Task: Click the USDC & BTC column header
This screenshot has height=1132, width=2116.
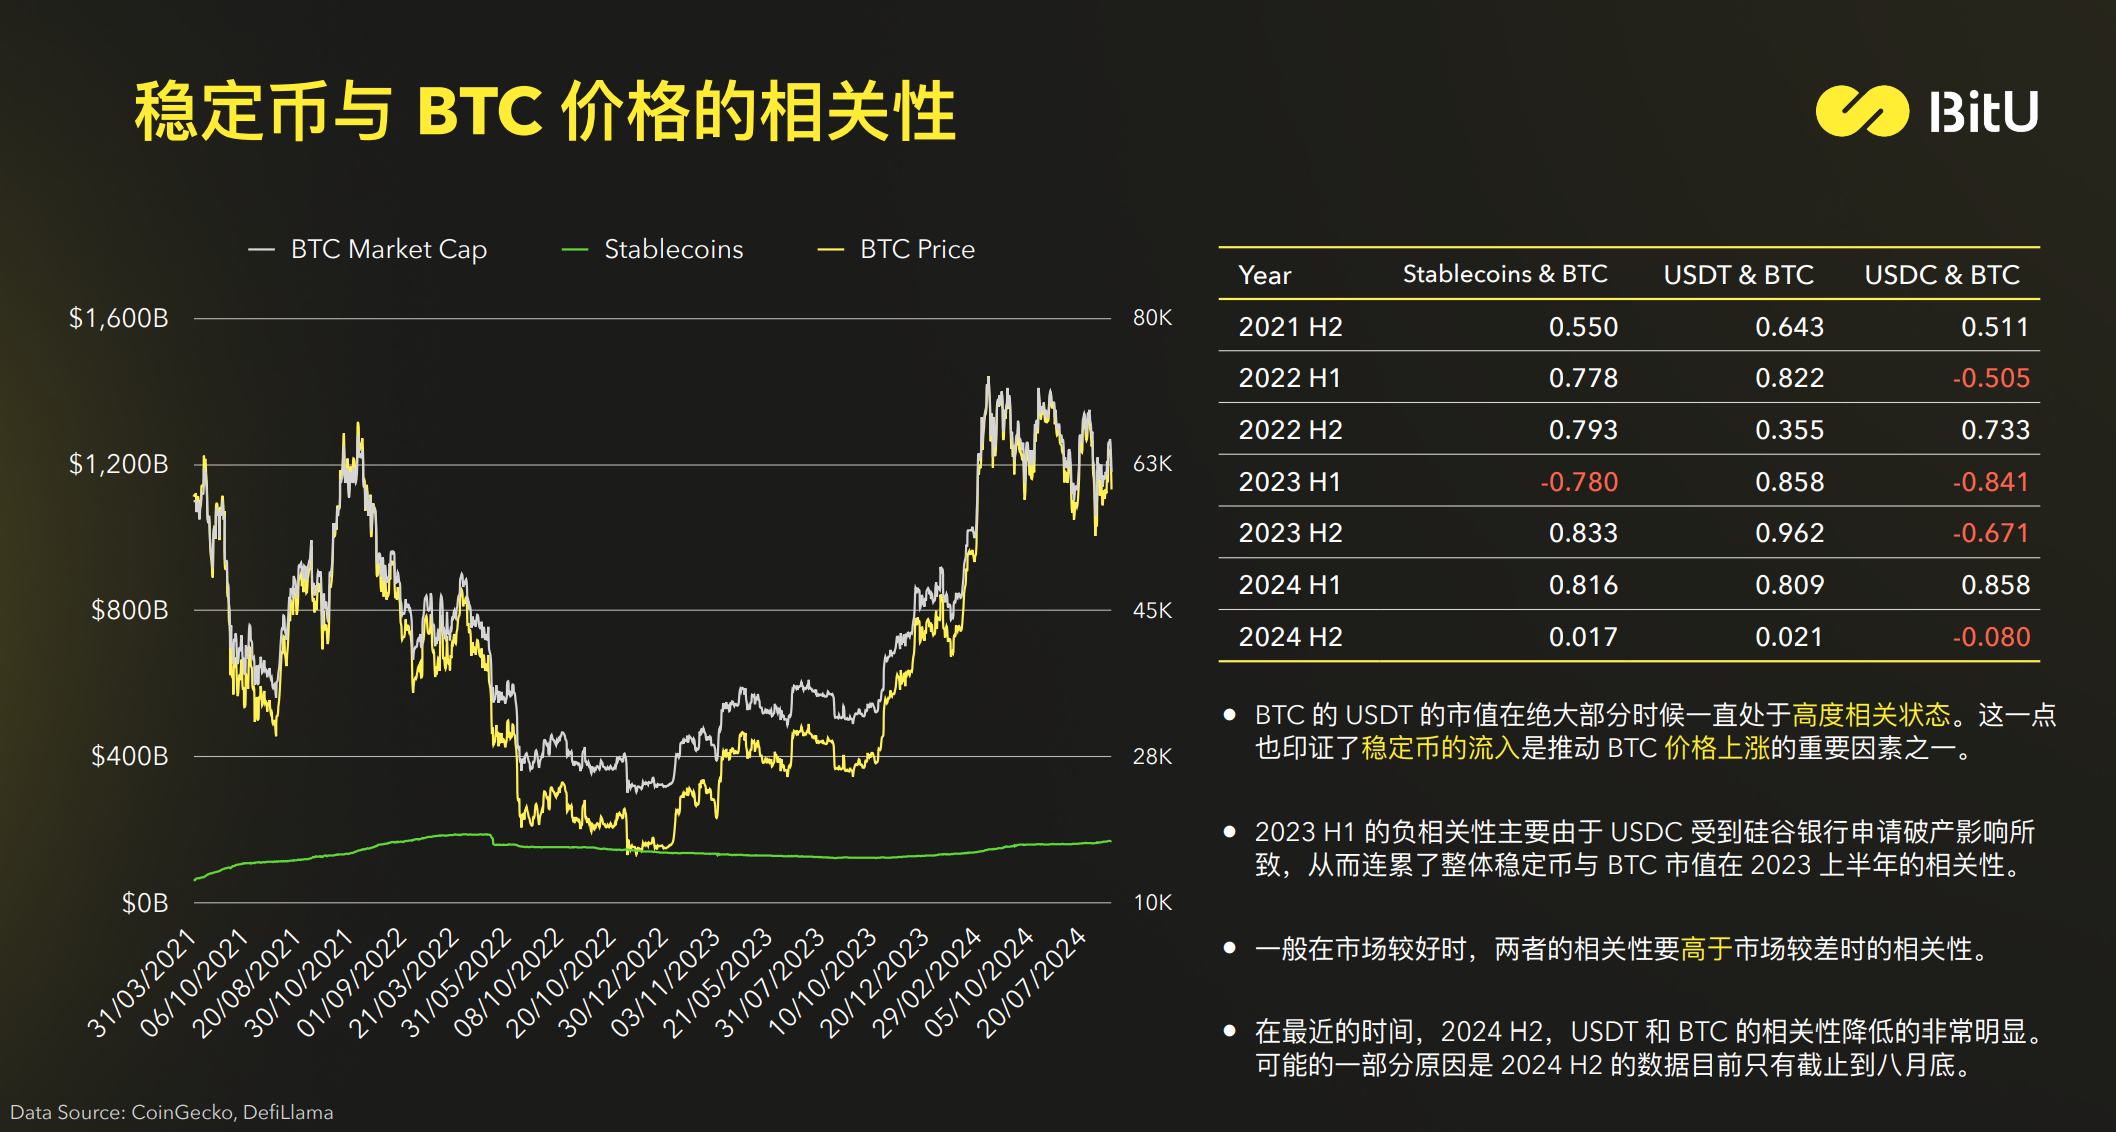Action: [x=1942, y=275]
